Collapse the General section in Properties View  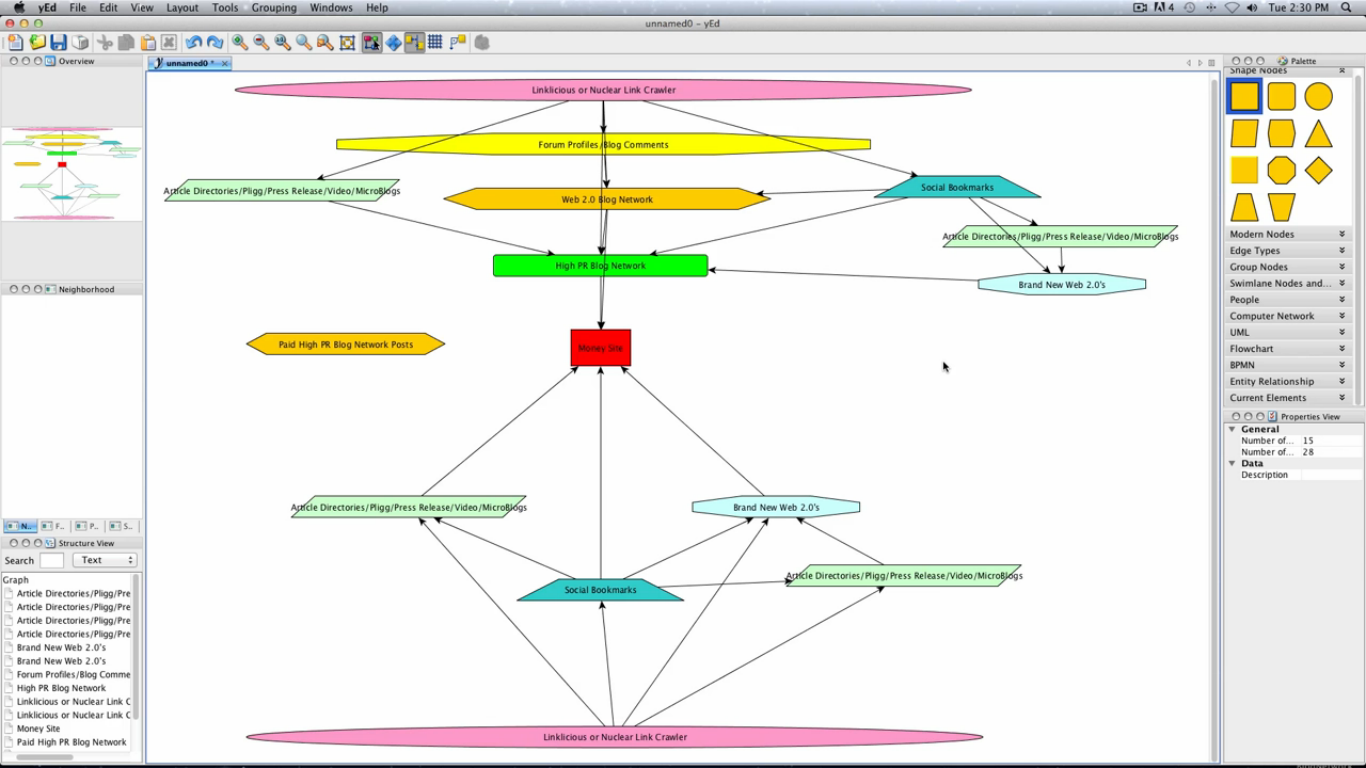click(x=1232, y=429)
